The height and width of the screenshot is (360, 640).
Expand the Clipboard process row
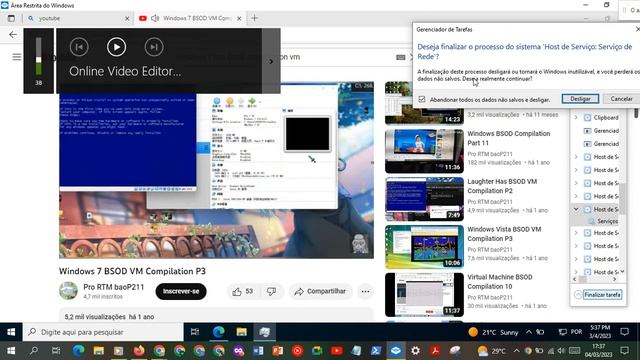pyautogui.click(x=576, y=118)
